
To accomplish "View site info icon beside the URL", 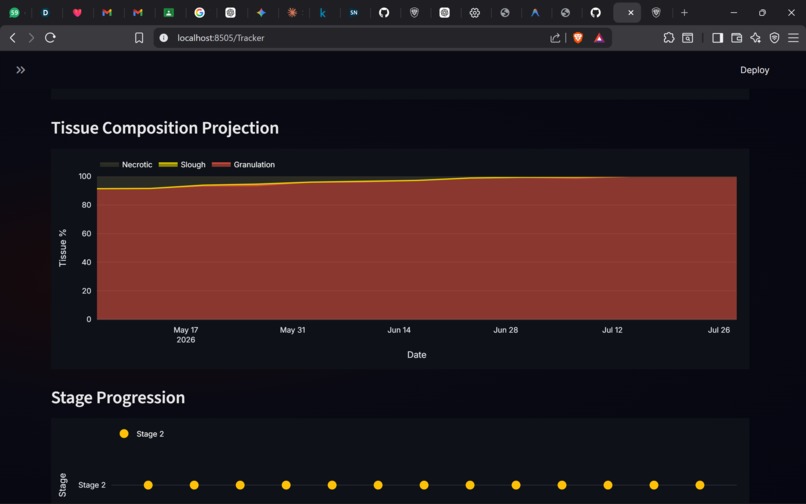I will coord(163,38).
